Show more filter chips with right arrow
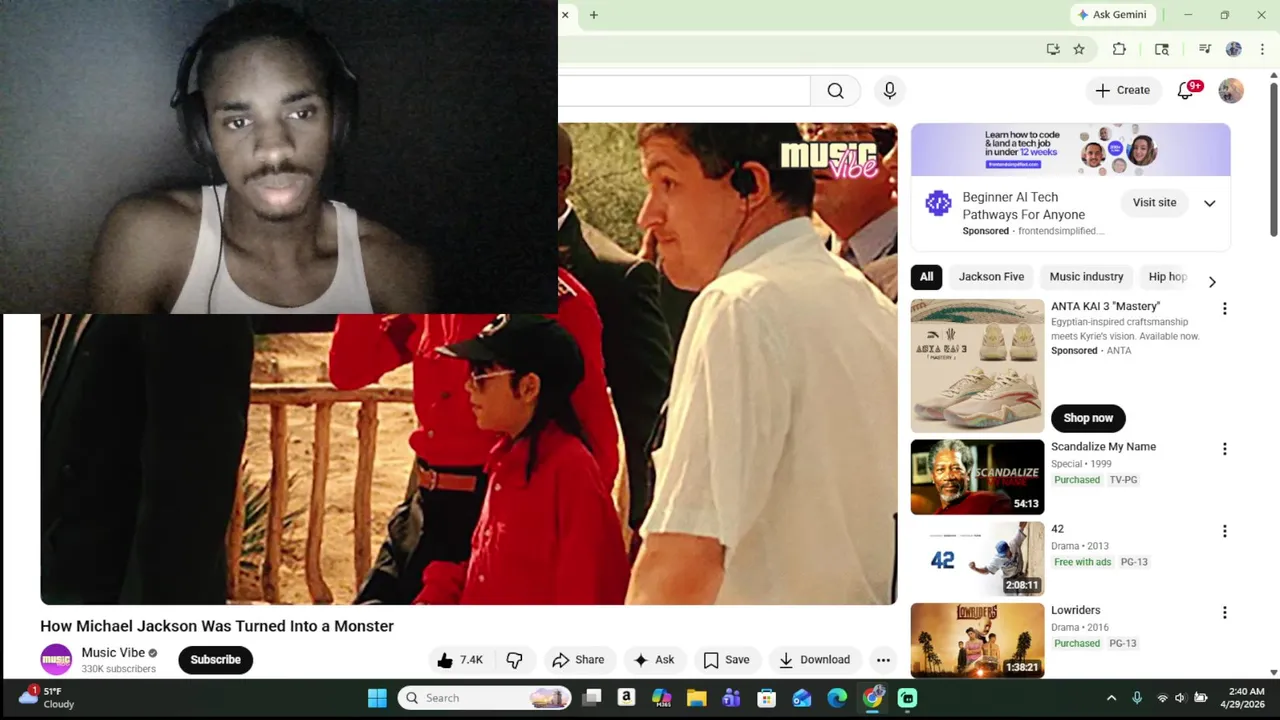This screenshot has width=1280, height=720. click(1212, 282)
